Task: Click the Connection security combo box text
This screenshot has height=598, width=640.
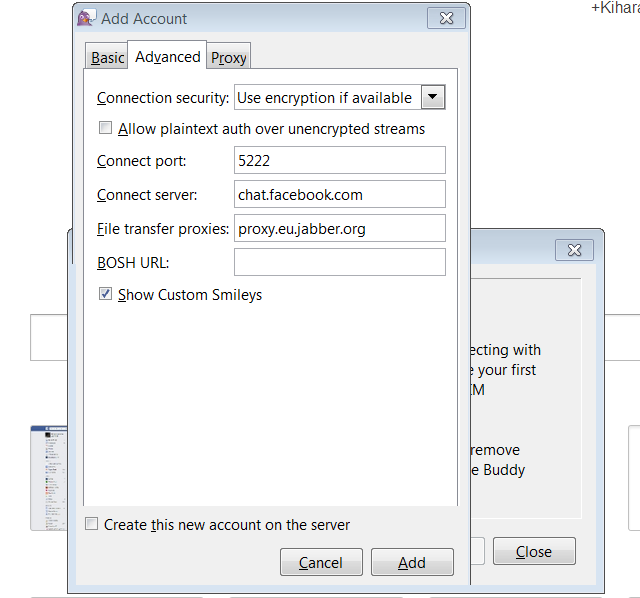Action: (x=326, y=98)
